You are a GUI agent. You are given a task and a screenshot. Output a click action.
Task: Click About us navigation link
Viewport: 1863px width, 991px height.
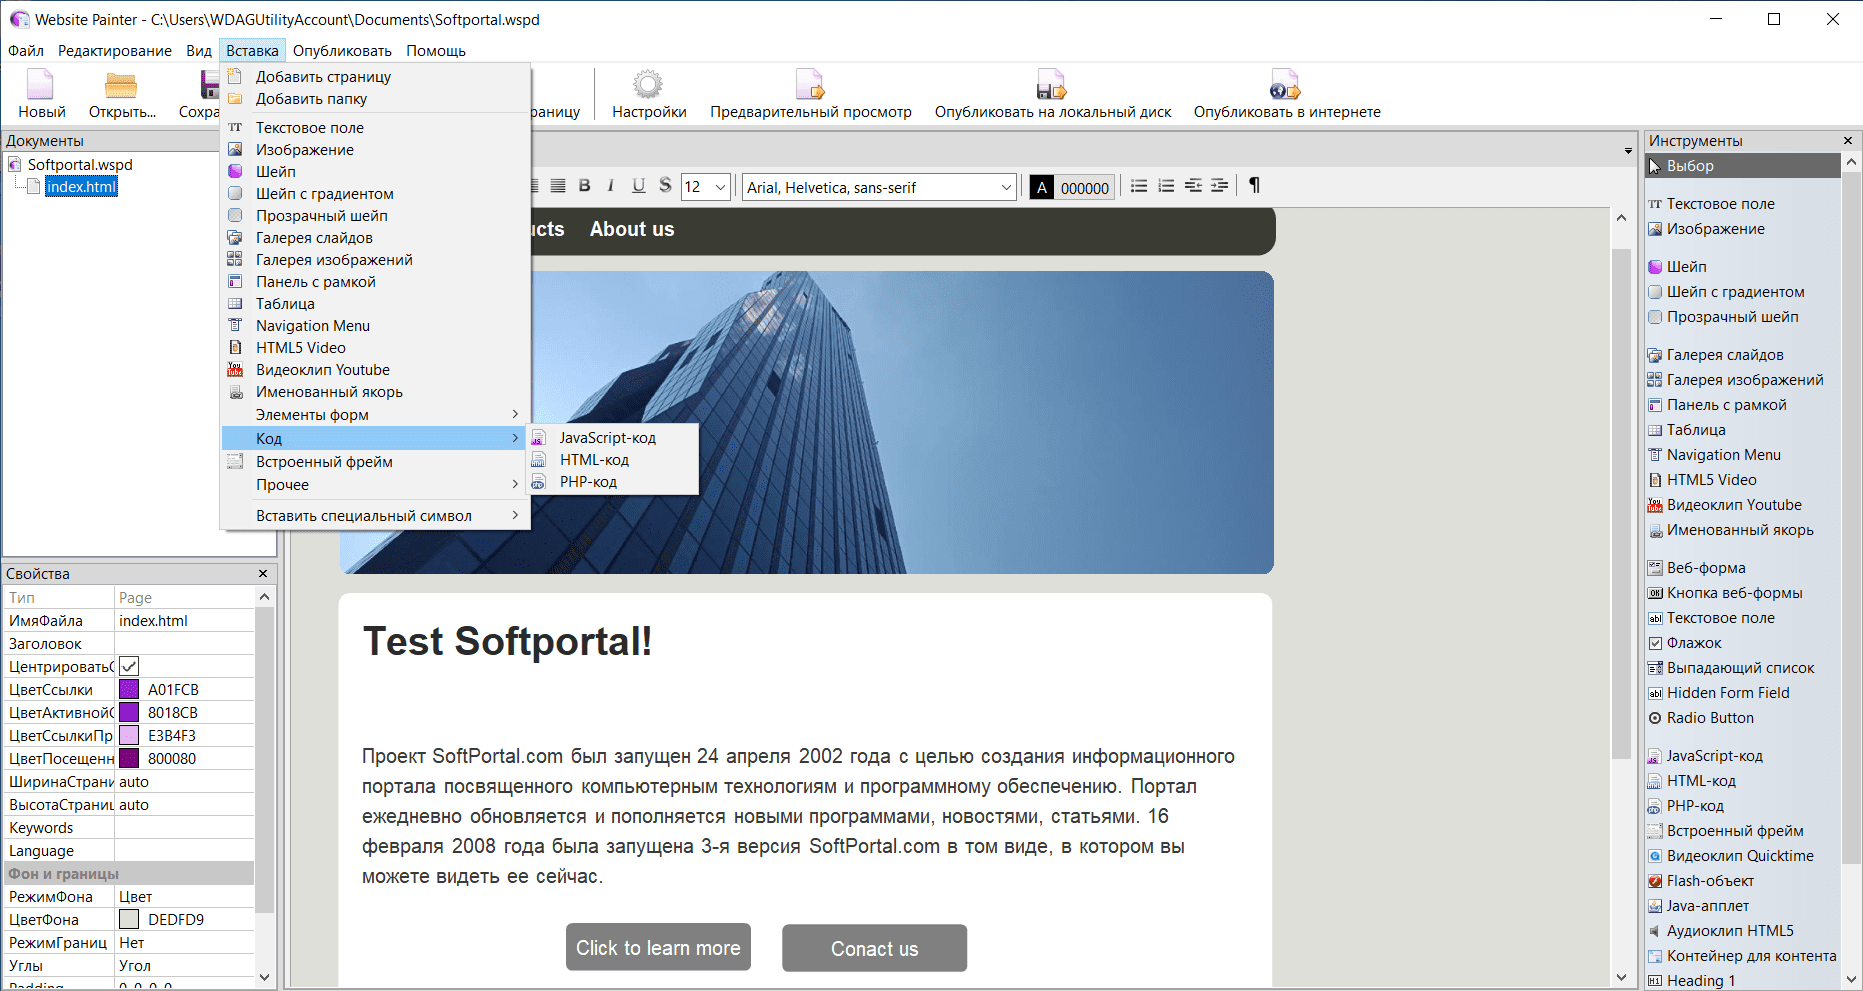[x=632, y=229]
